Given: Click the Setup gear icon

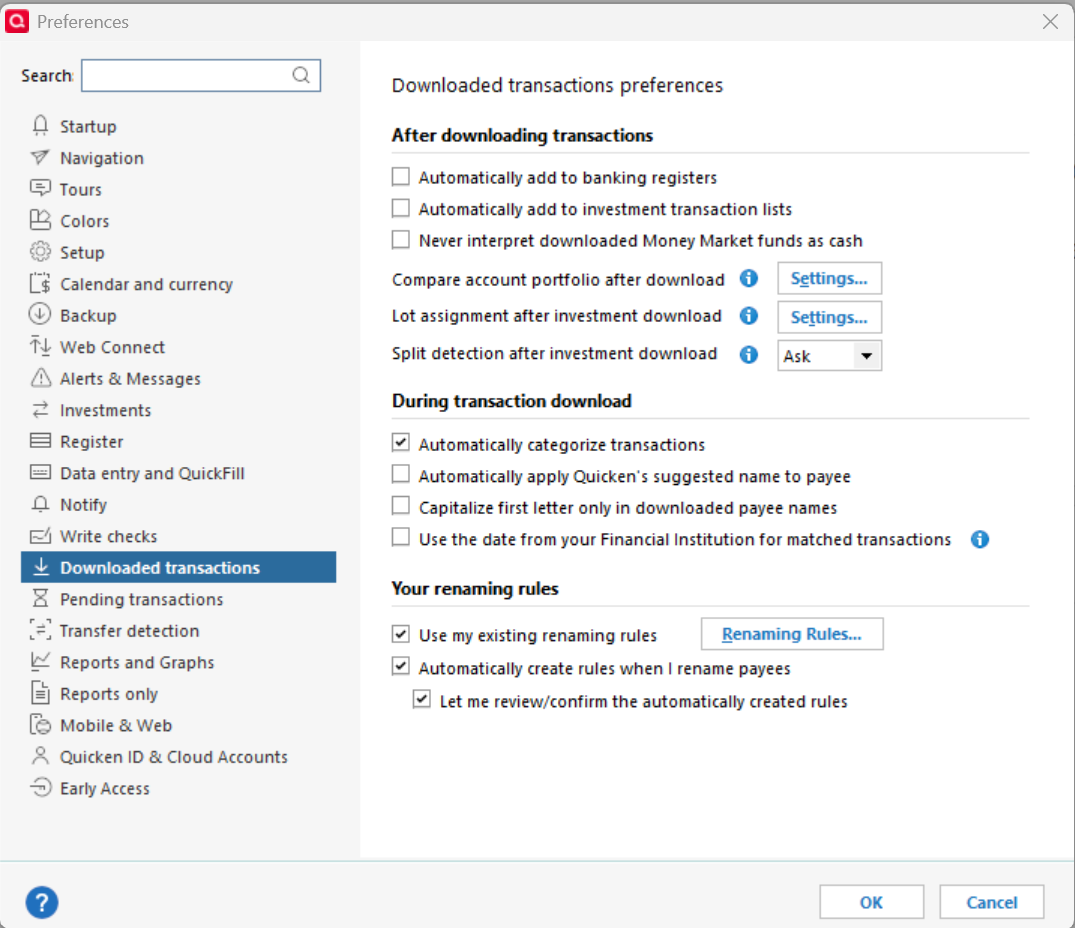Looking at the screenshot, I should pos(40,252).
